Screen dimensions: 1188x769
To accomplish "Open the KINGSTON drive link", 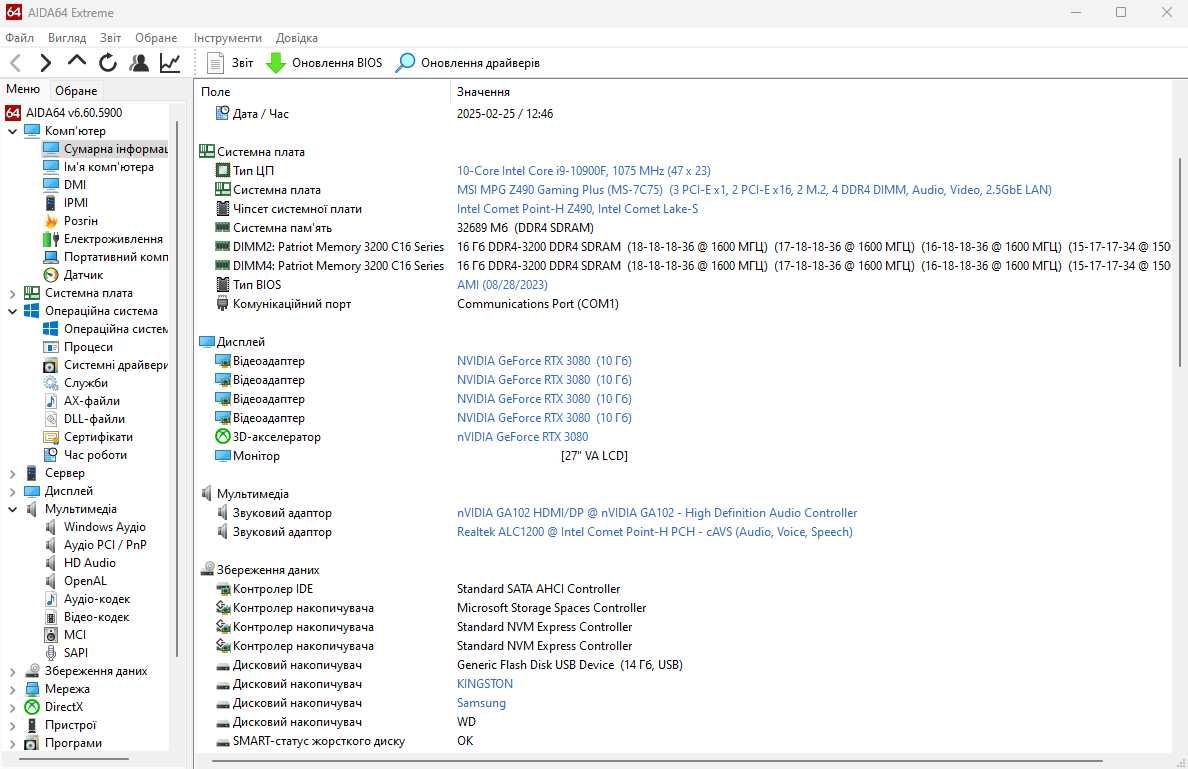I will (485, 684).
